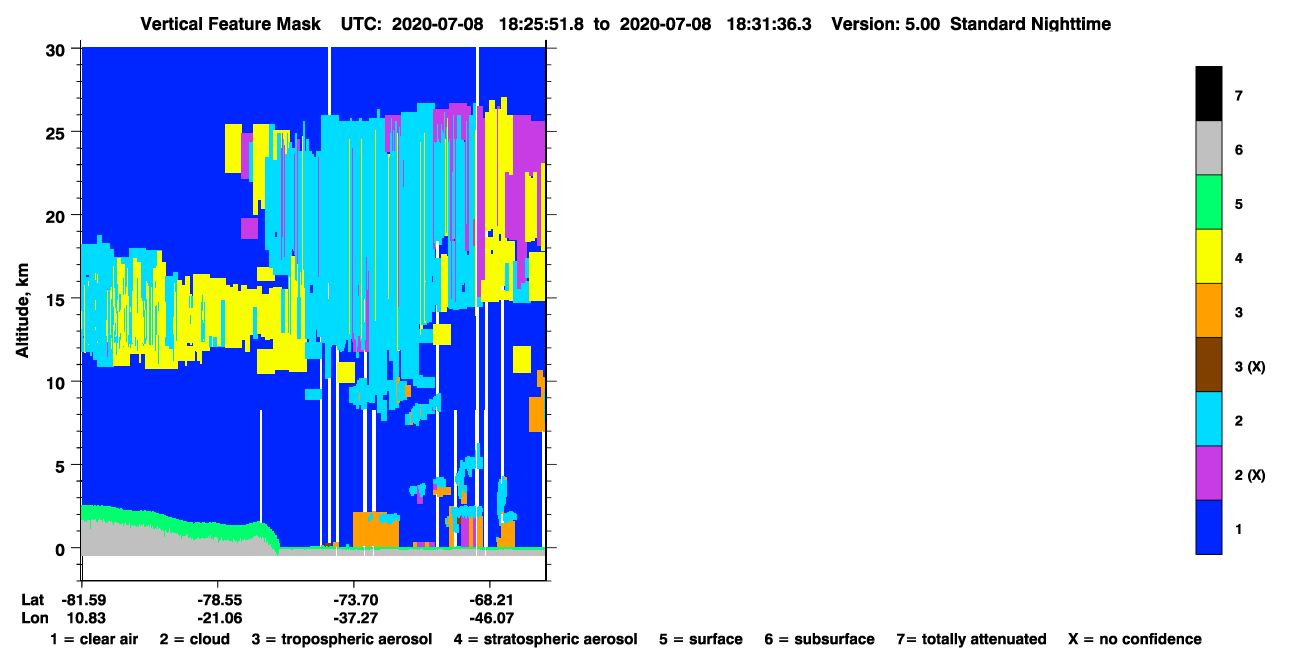Click the end UTC time 18:31:36.3

coord(770,23)
